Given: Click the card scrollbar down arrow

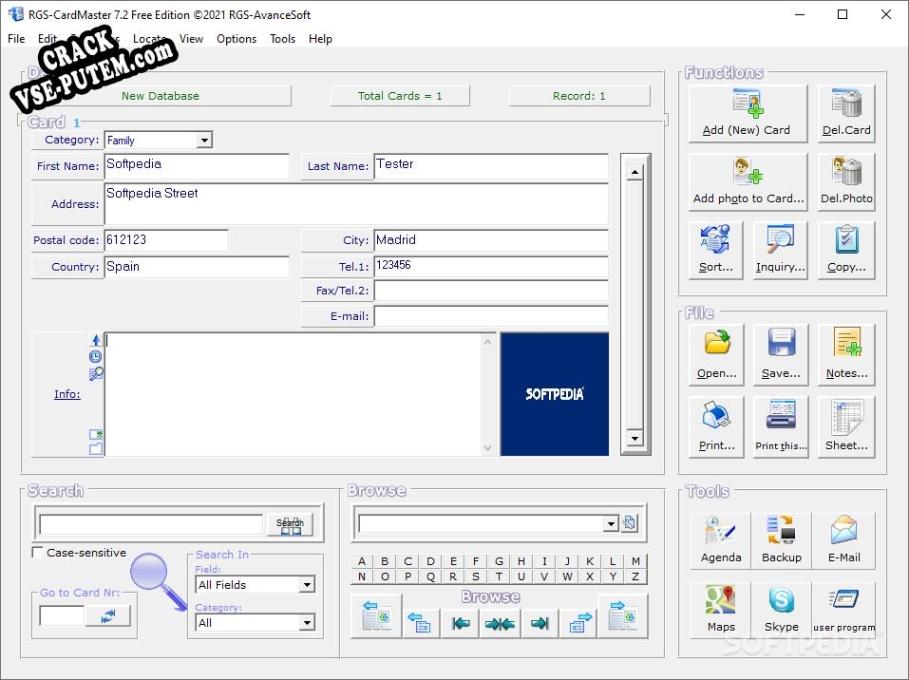Looking at the screenshot, I should (x=635, y=438).
